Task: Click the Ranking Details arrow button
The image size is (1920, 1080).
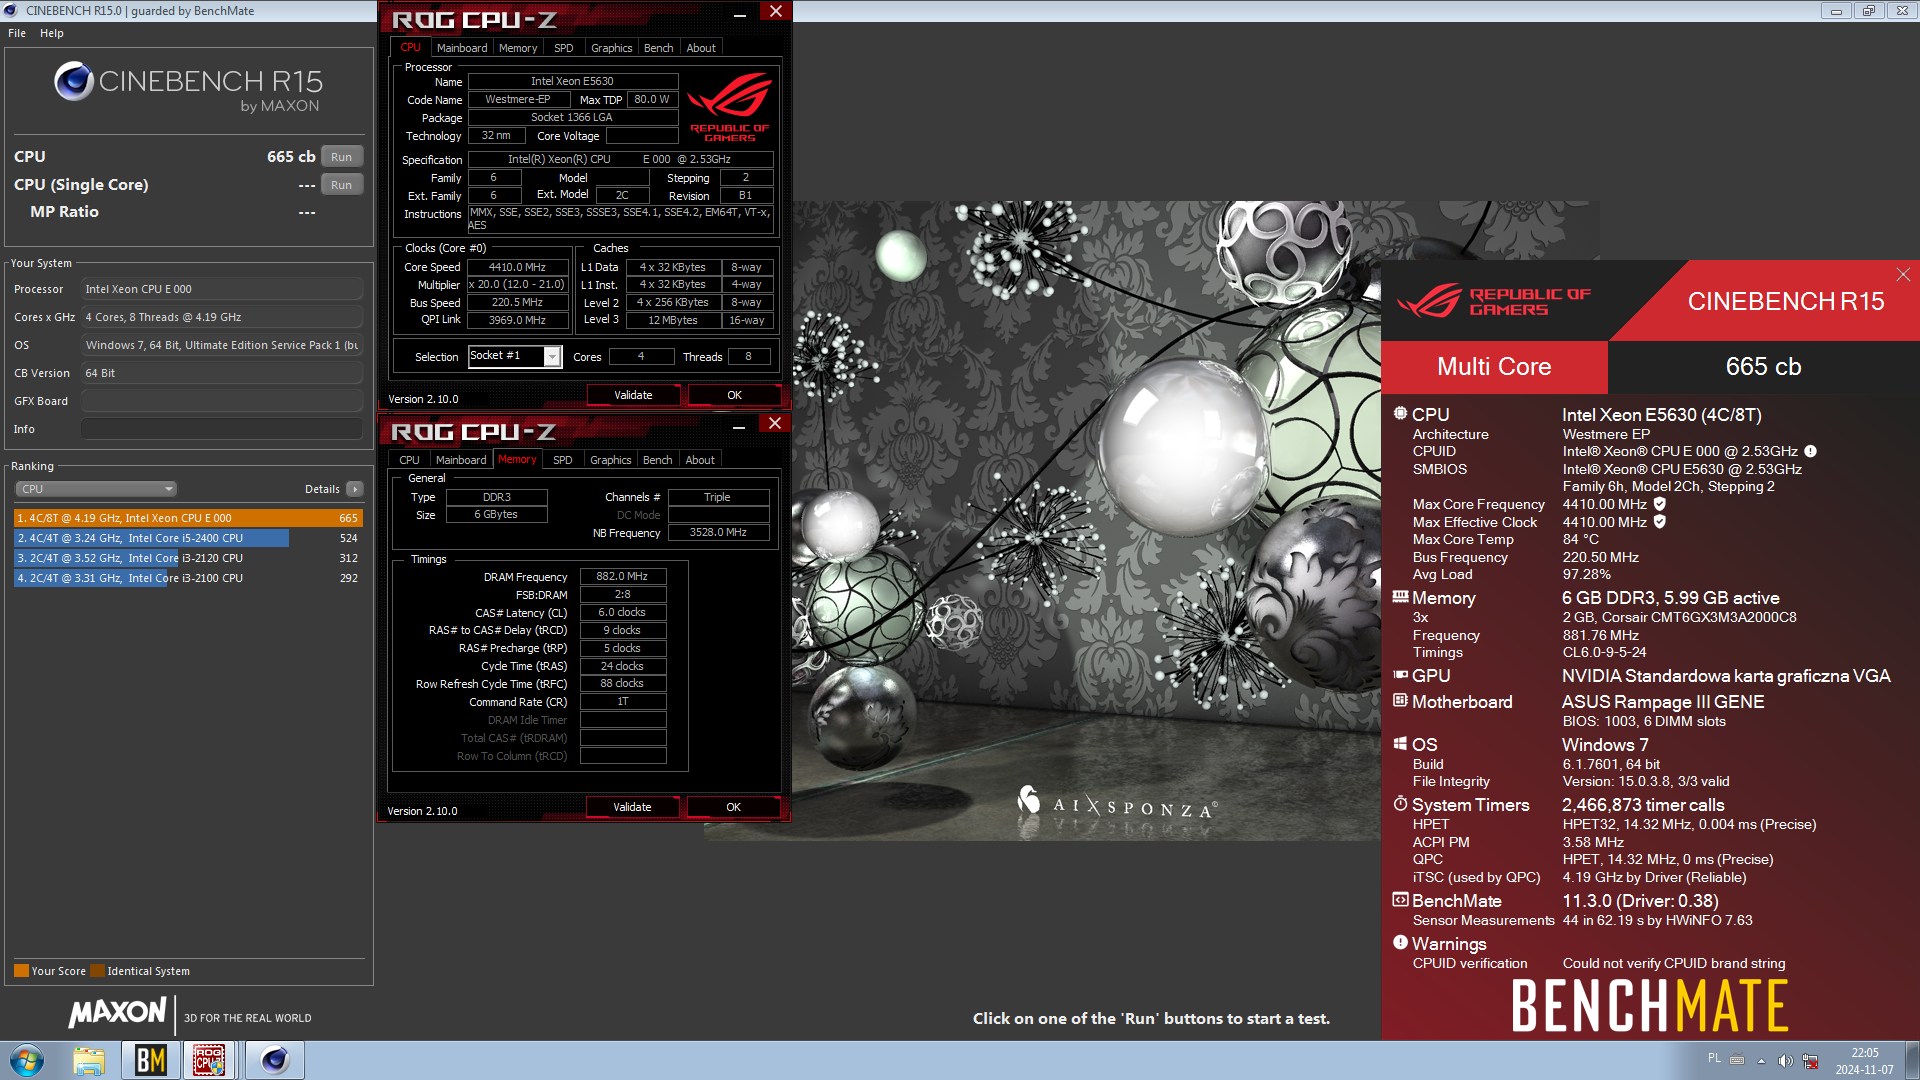Action: coord(355,489)
